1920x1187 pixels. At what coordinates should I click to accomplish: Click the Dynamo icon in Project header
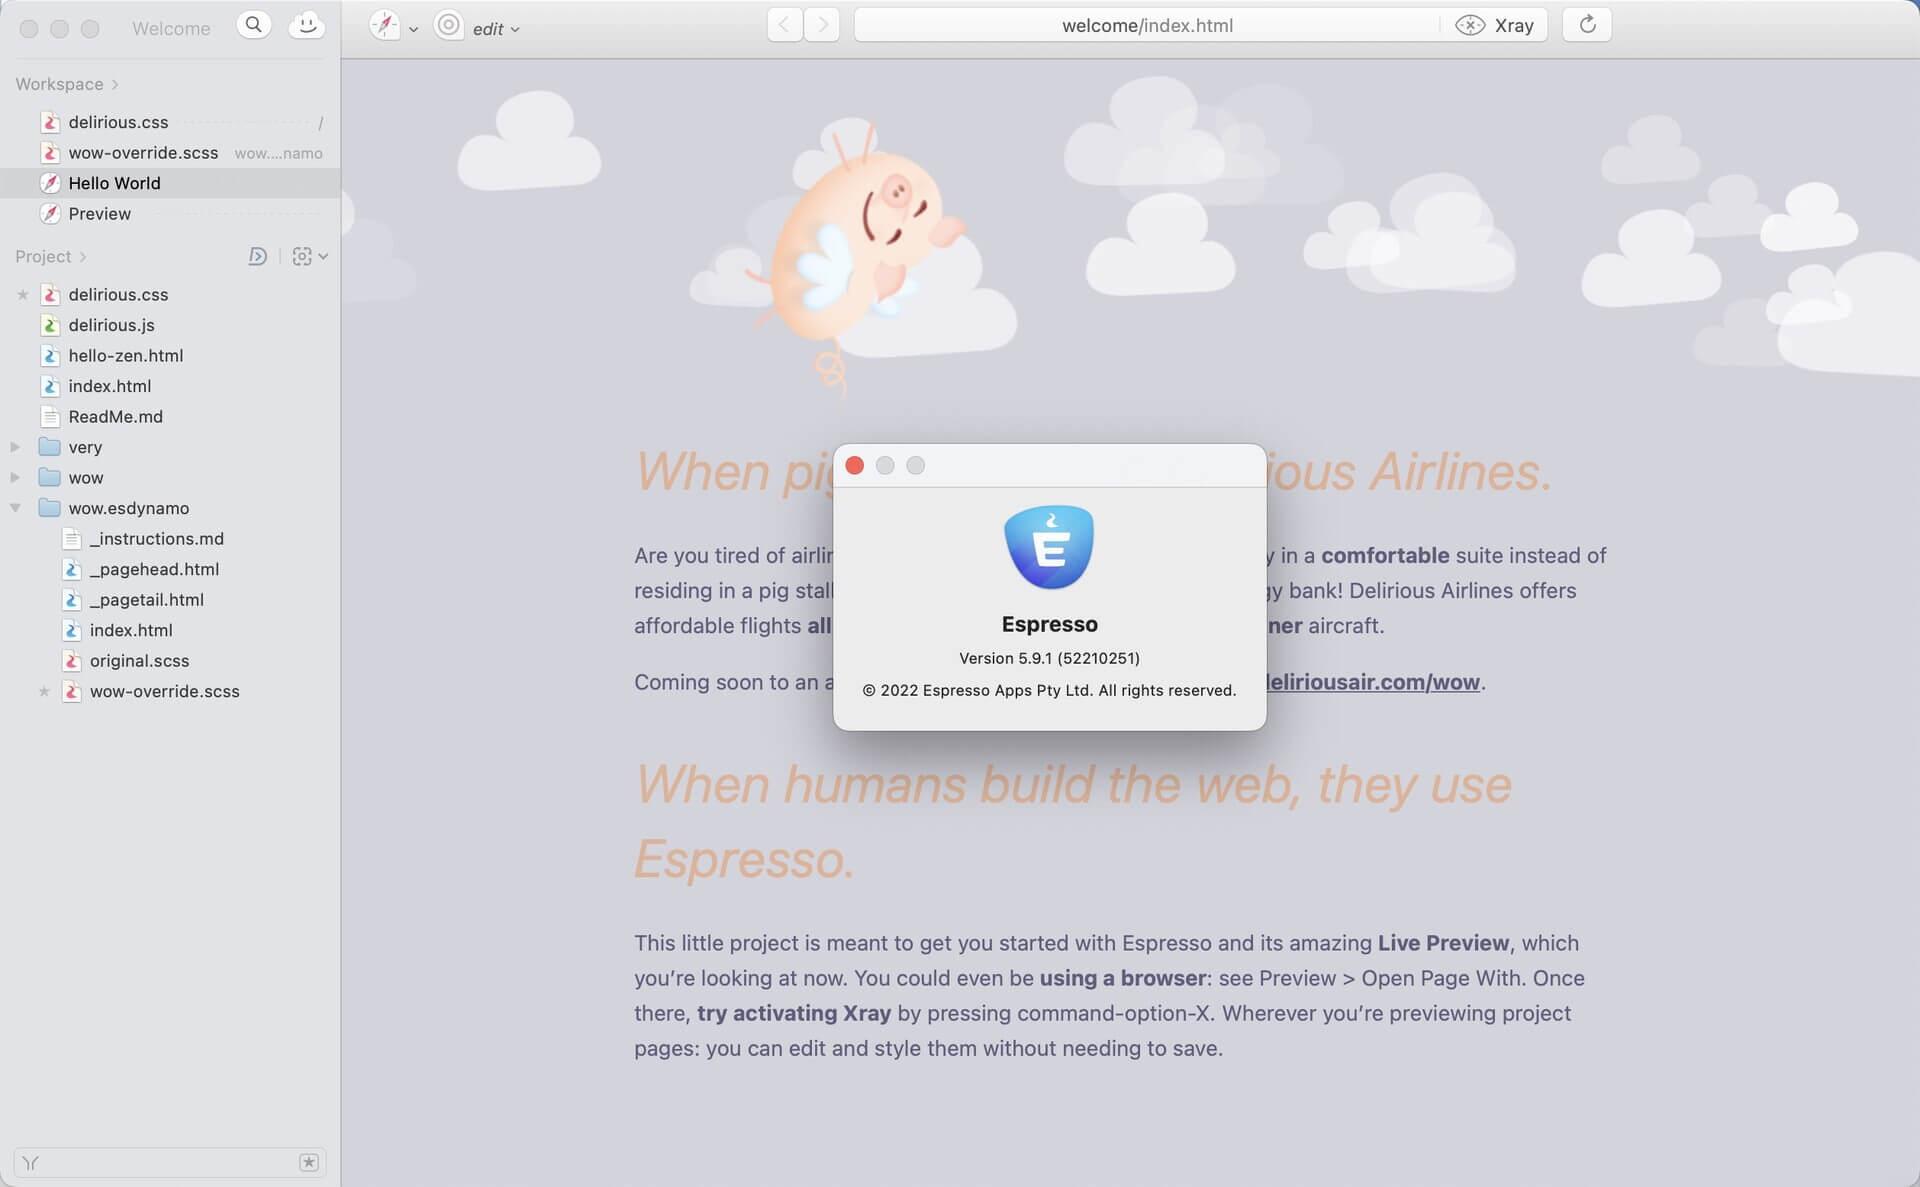257,257
